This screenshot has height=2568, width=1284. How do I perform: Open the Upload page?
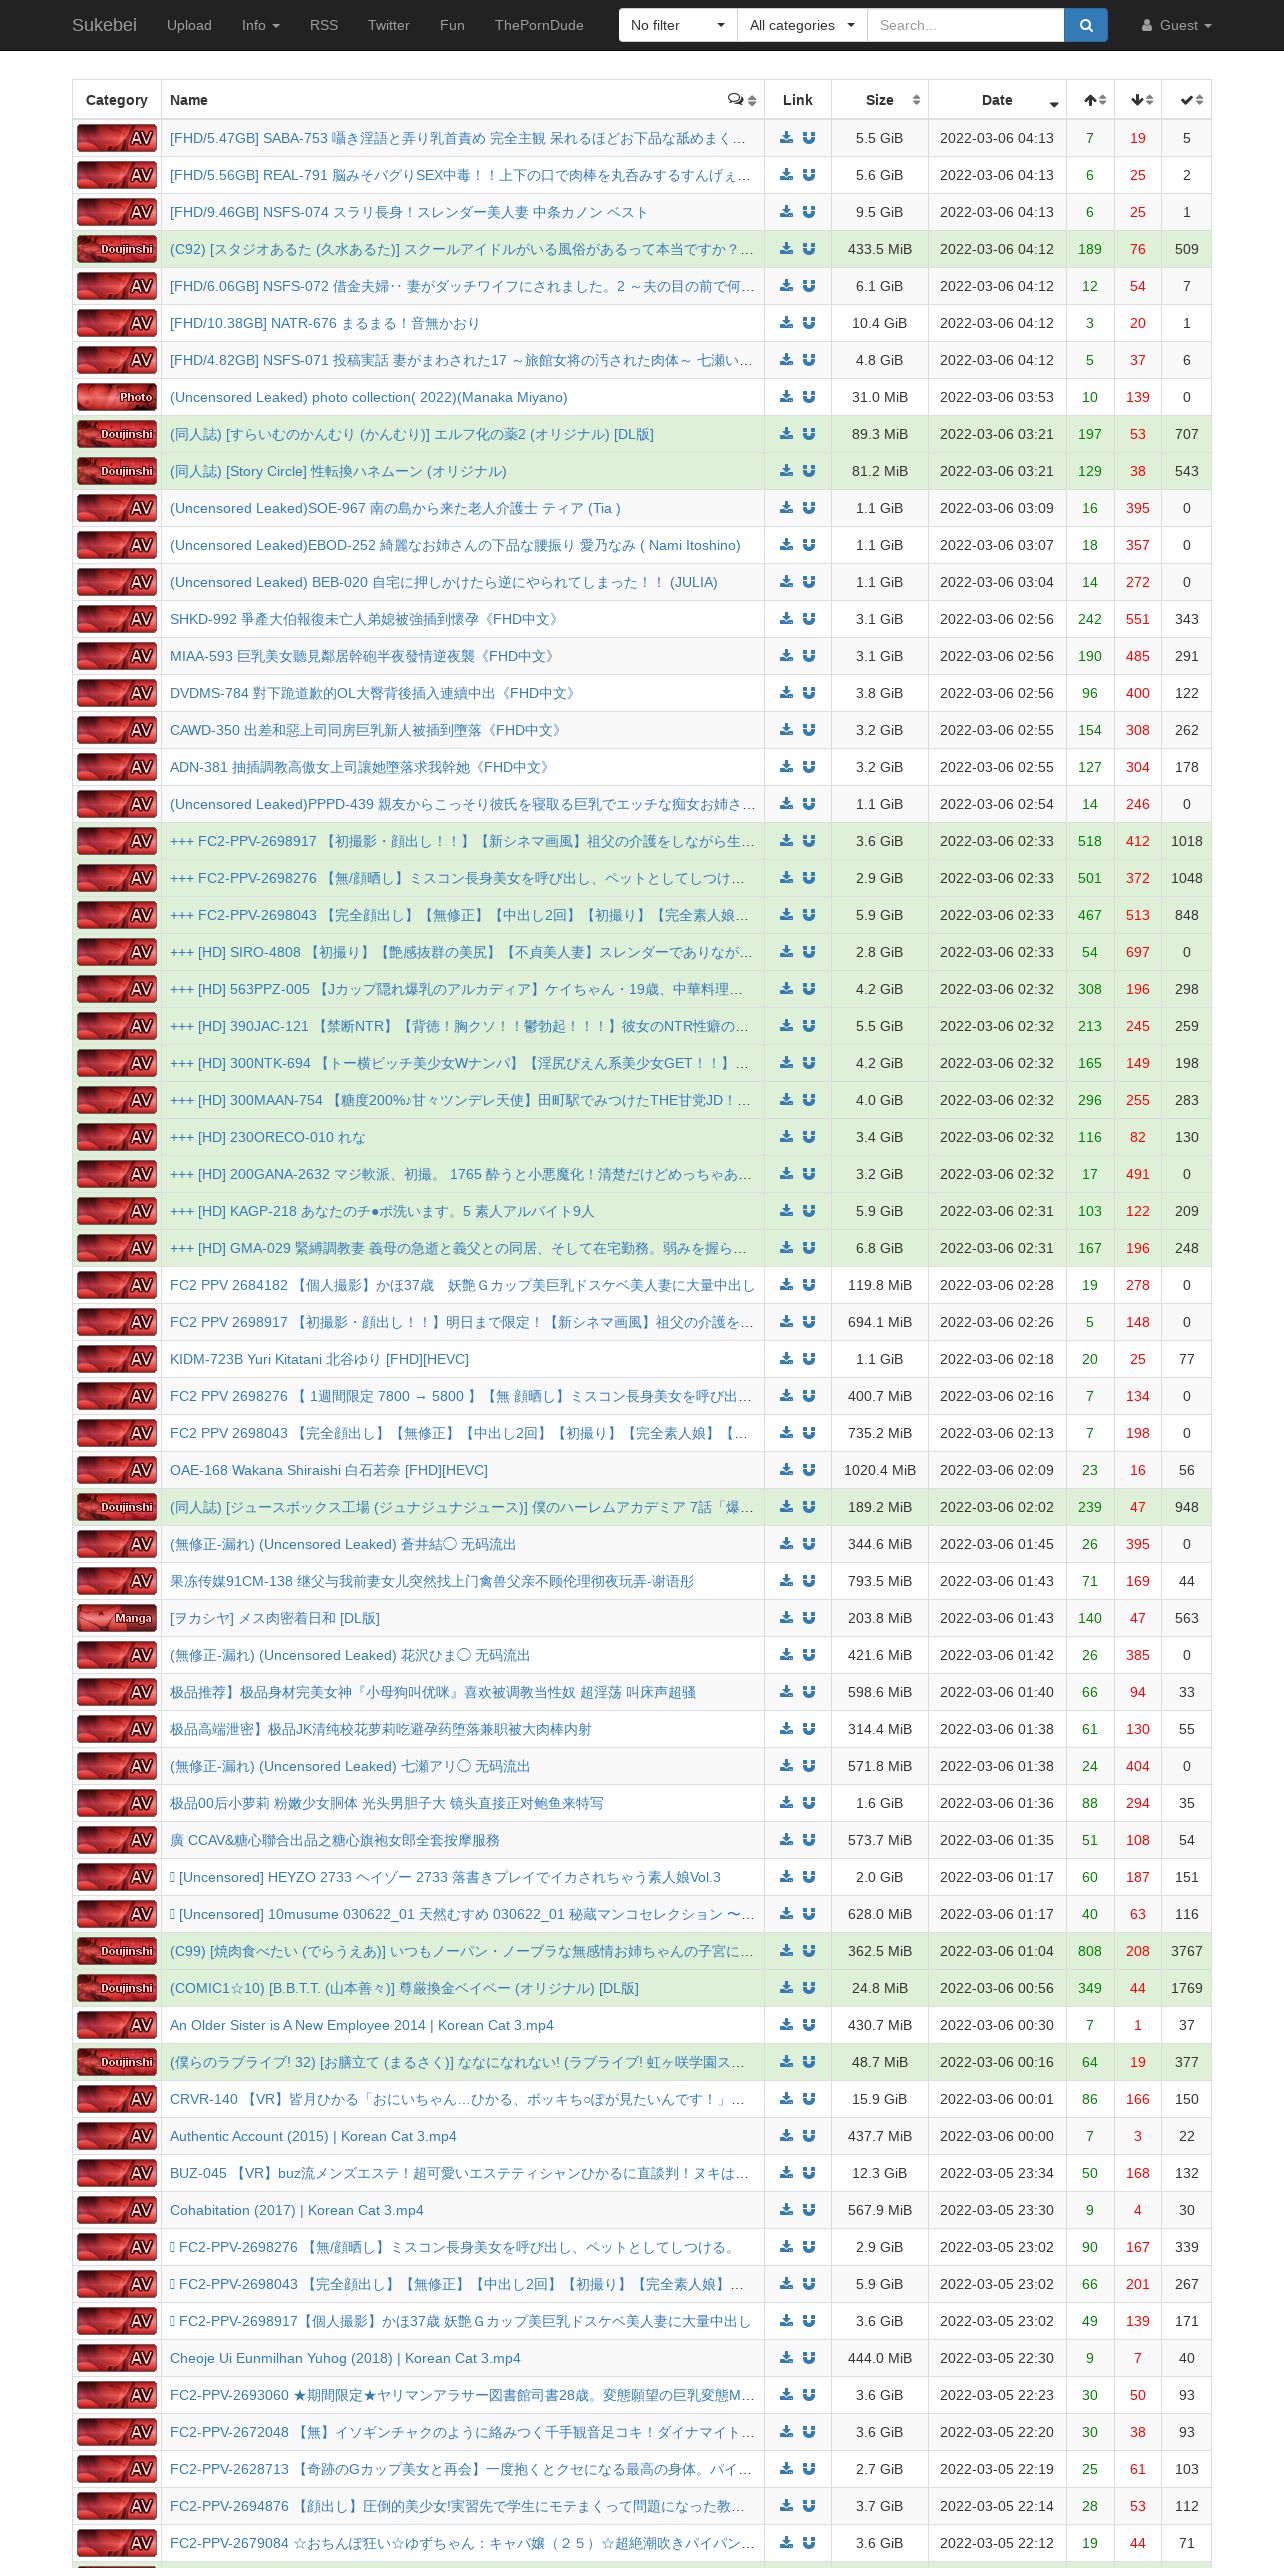tap(189, 25)
